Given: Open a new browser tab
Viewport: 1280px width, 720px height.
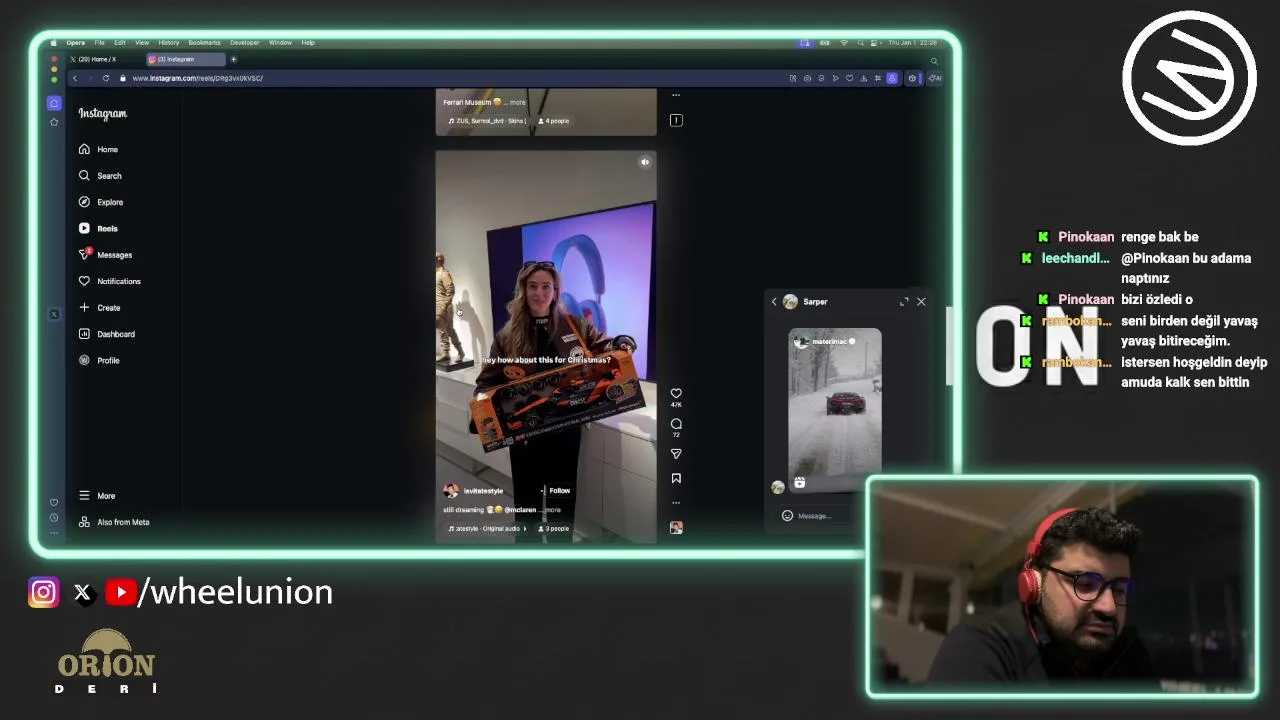Looking at the screenshot, I should click(234, 59).
